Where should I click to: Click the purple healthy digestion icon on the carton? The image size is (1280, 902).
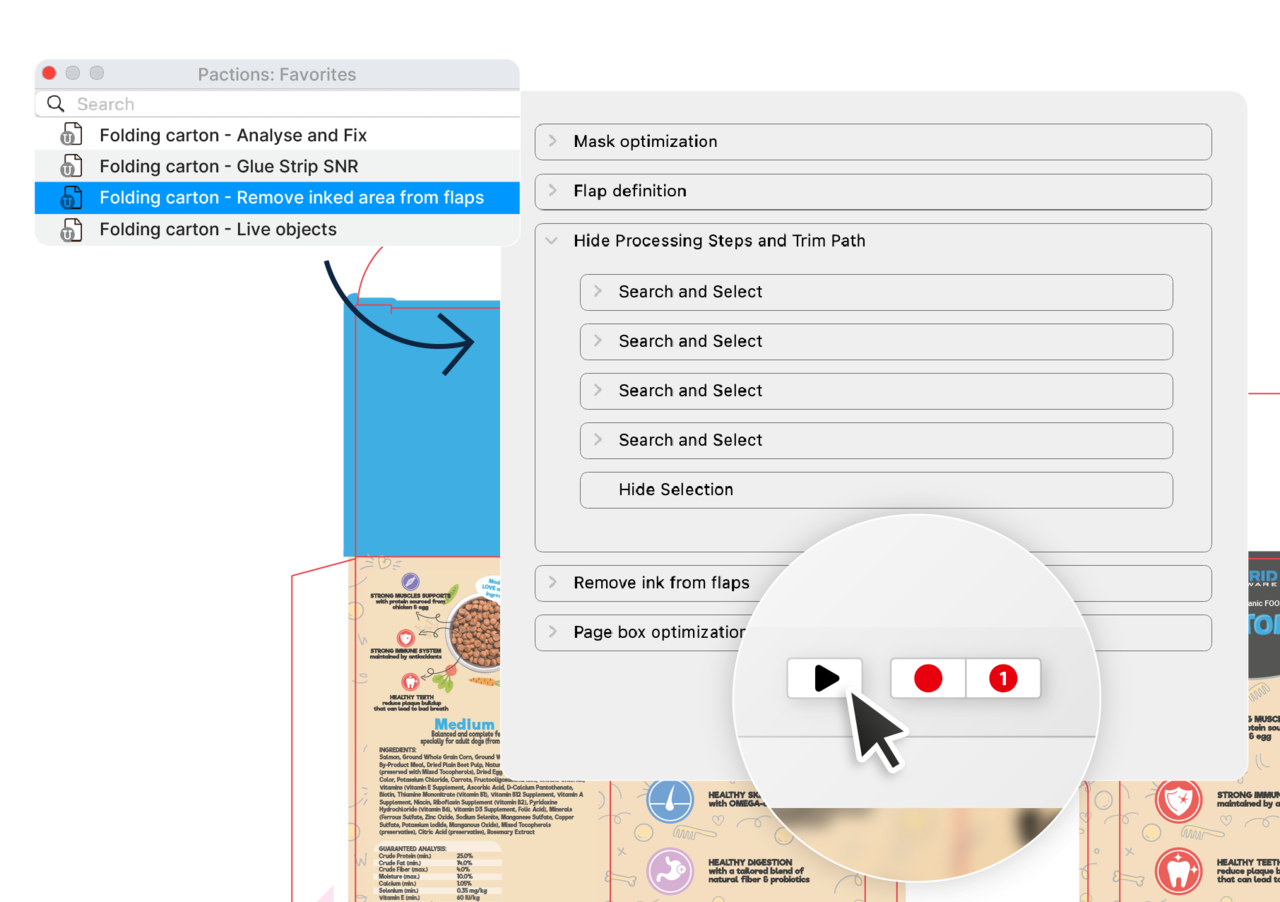point(670,870)
